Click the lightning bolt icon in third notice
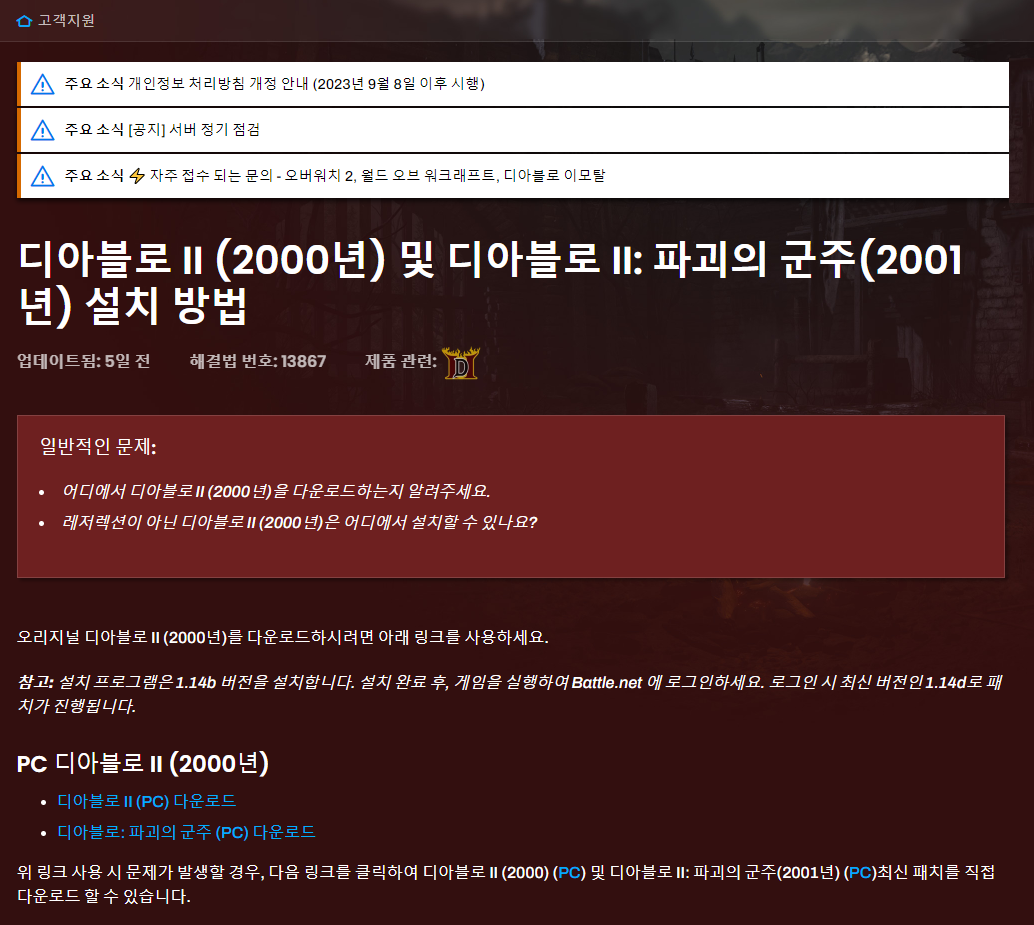Viewport: 1034px width, 925px height. coord(137,176)
